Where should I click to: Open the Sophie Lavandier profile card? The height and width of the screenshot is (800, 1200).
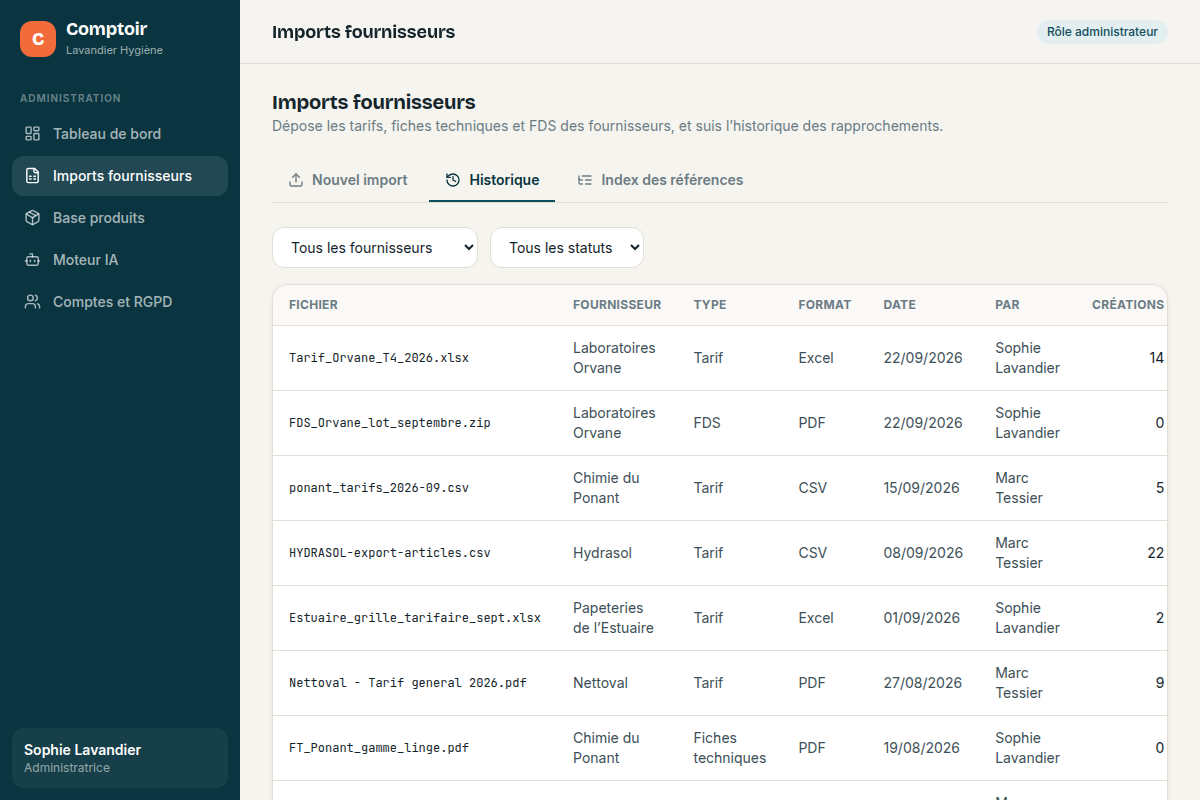pos(120,758)
